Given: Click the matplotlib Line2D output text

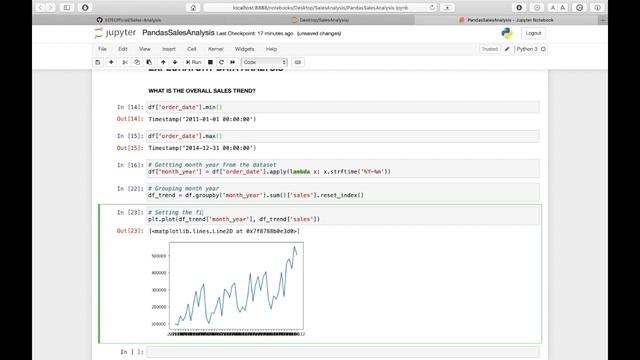Looking at the screenshot, I should [224, 231].
